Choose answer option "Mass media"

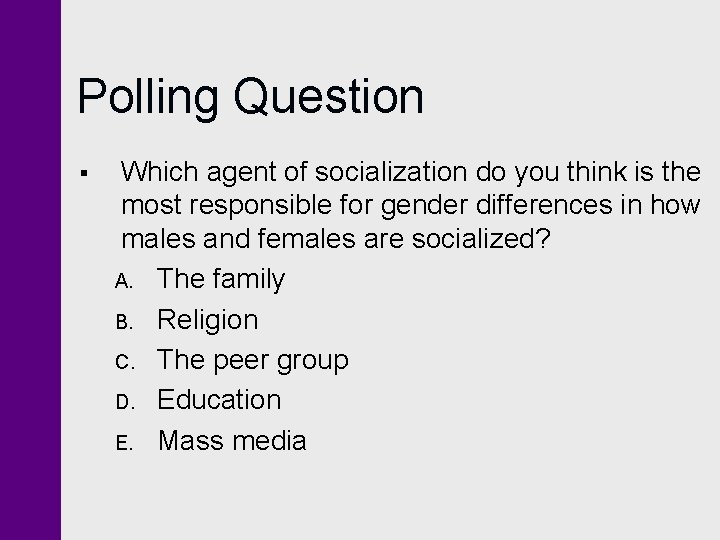[232, 440]
